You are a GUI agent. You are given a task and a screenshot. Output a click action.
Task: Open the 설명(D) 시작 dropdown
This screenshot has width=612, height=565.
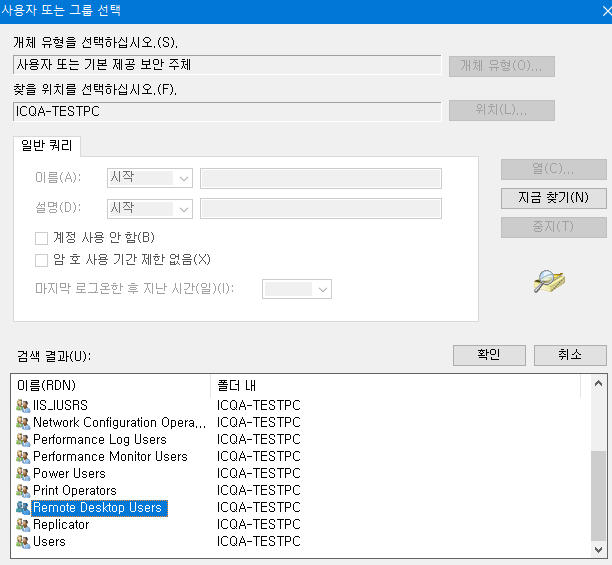(x=150, y=209)
